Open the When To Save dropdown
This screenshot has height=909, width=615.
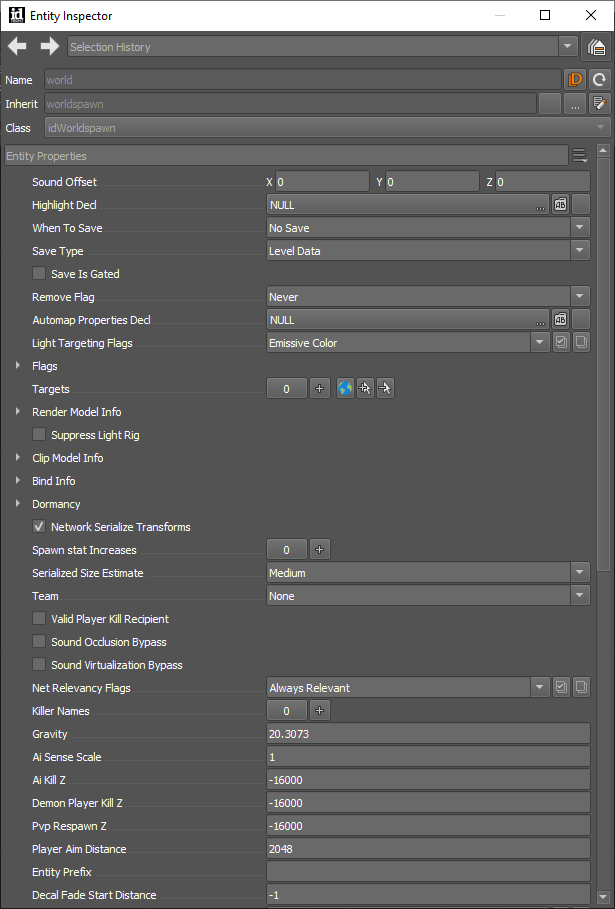(580, 228)
